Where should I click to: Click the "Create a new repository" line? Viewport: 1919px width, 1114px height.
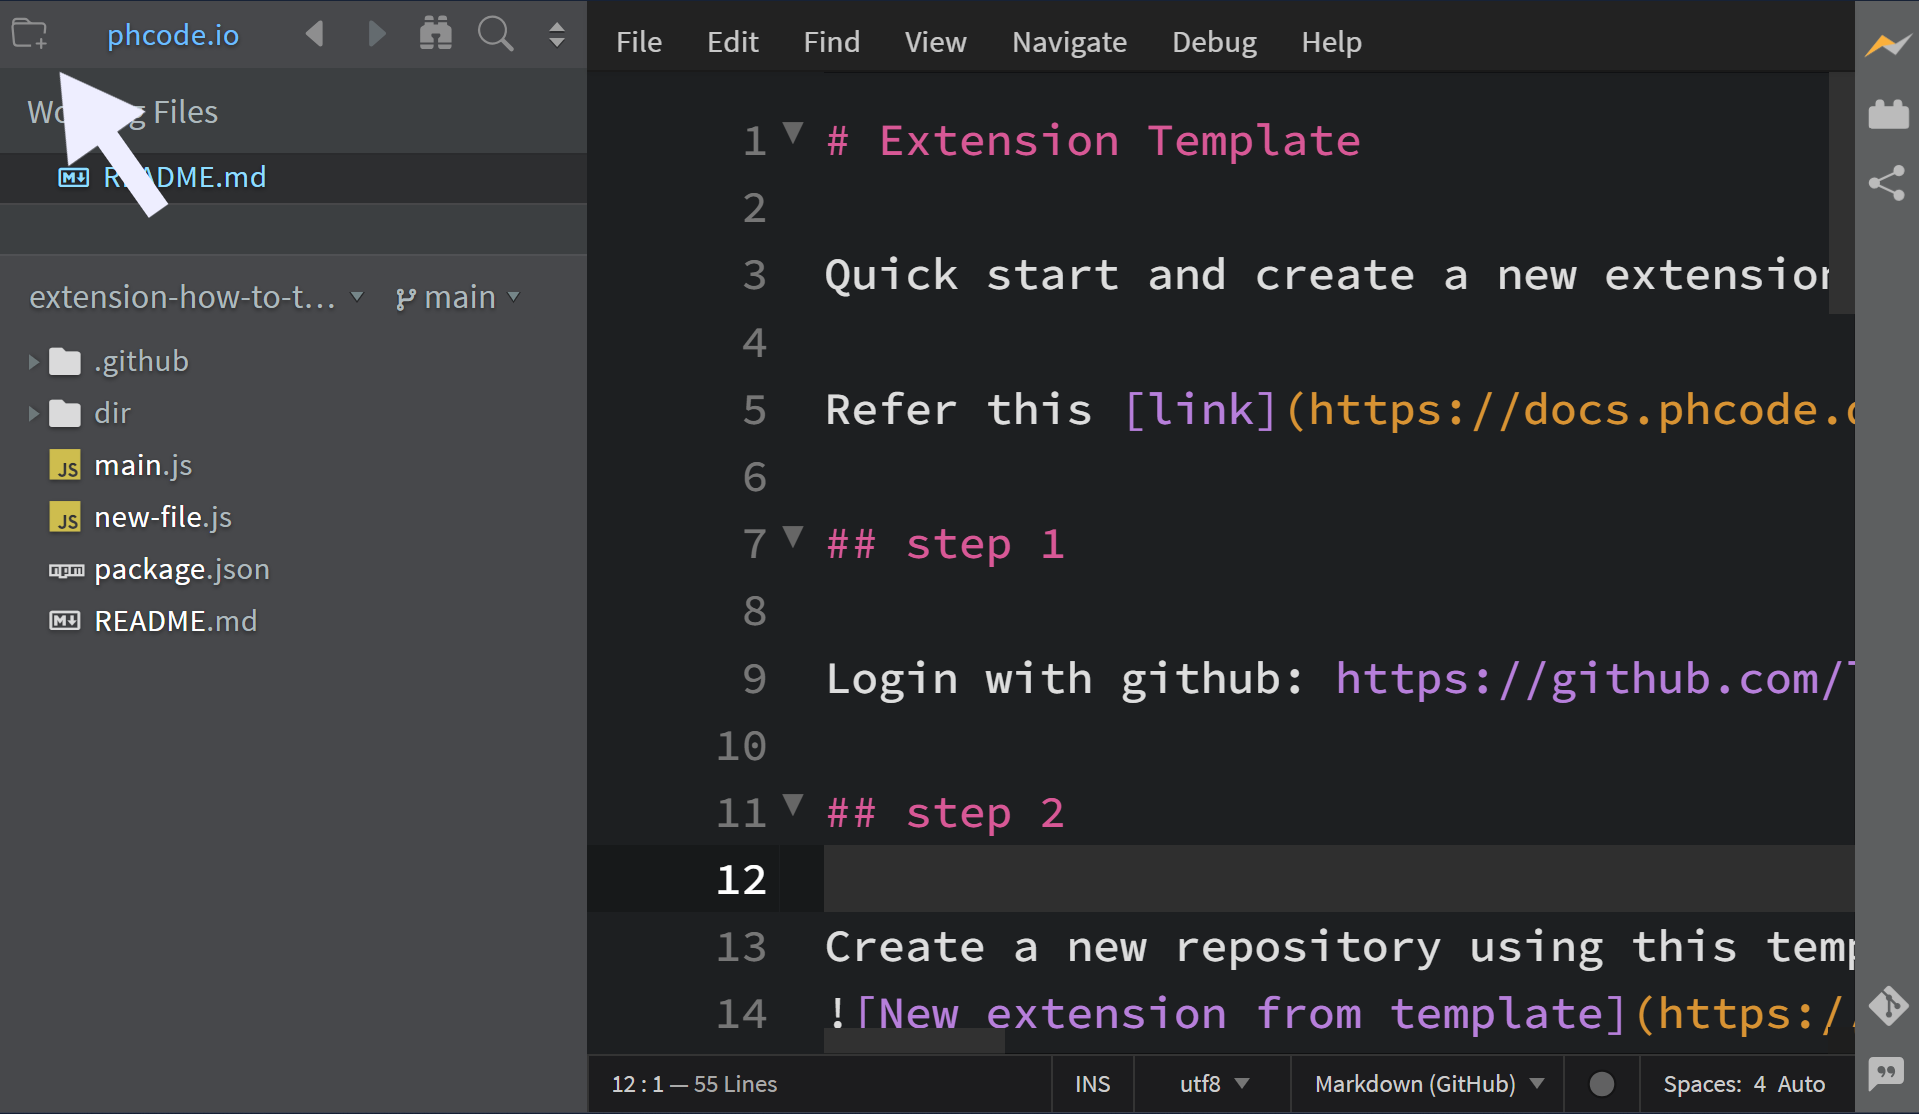(x=1340, y=947)
